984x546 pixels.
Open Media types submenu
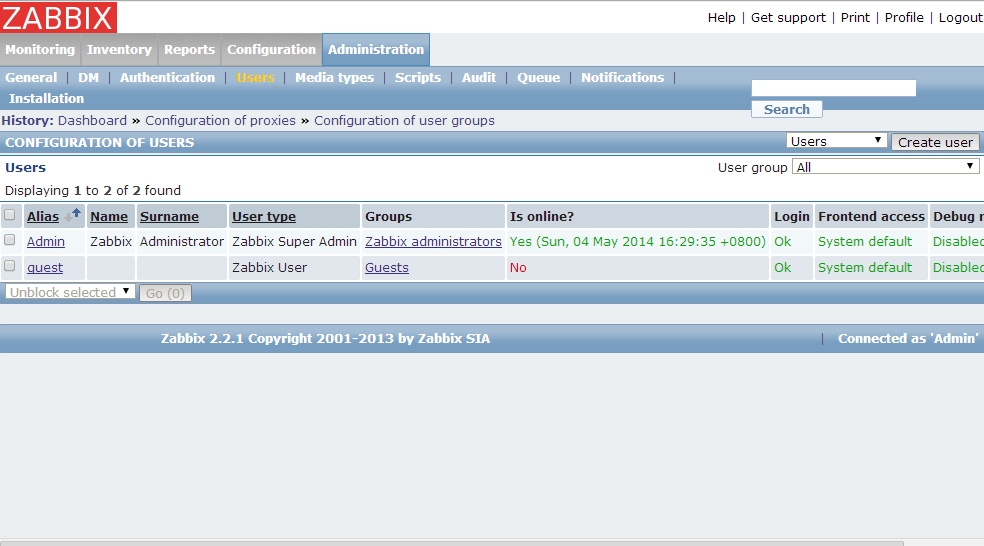334,78
